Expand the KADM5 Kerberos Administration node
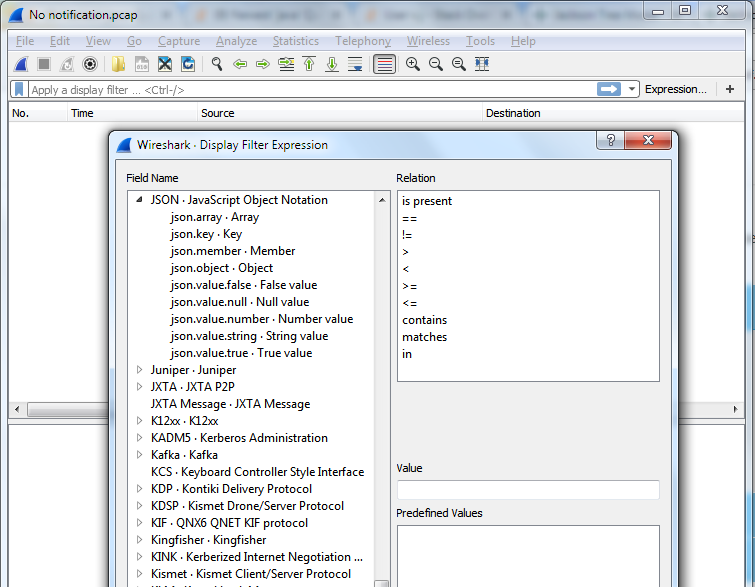 coord(139,438)
